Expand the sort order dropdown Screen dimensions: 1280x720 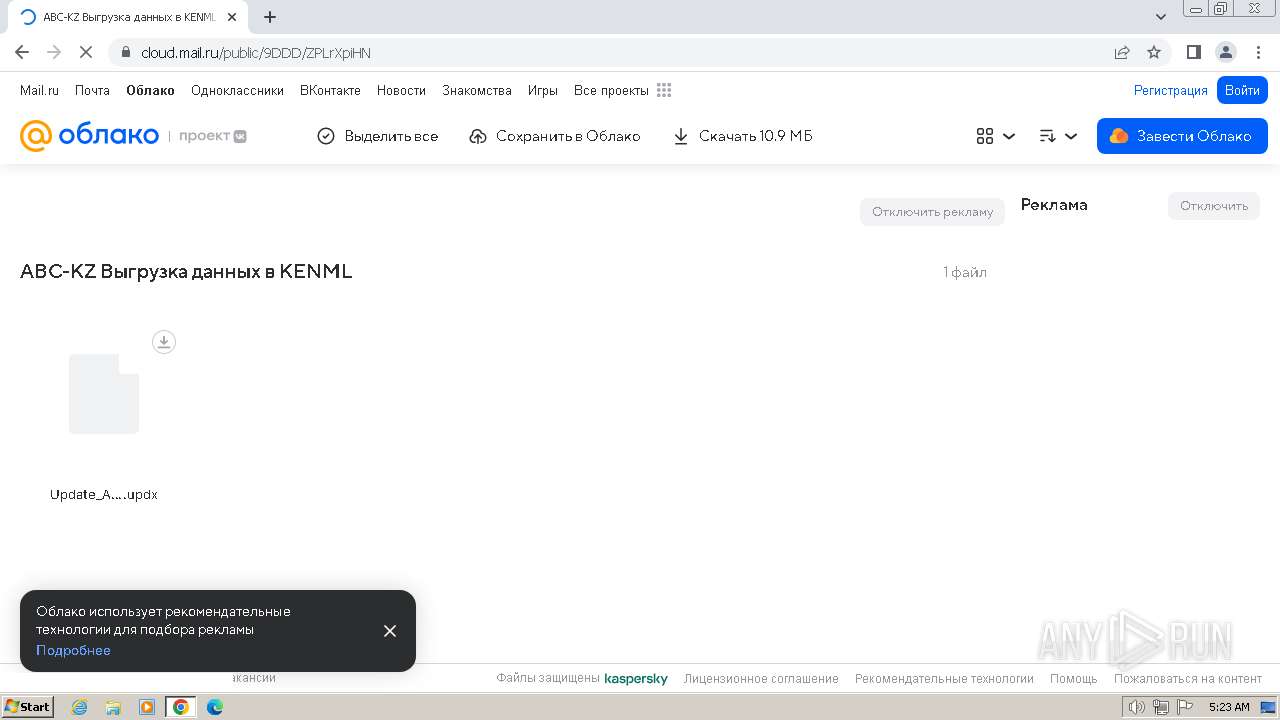1058,136
